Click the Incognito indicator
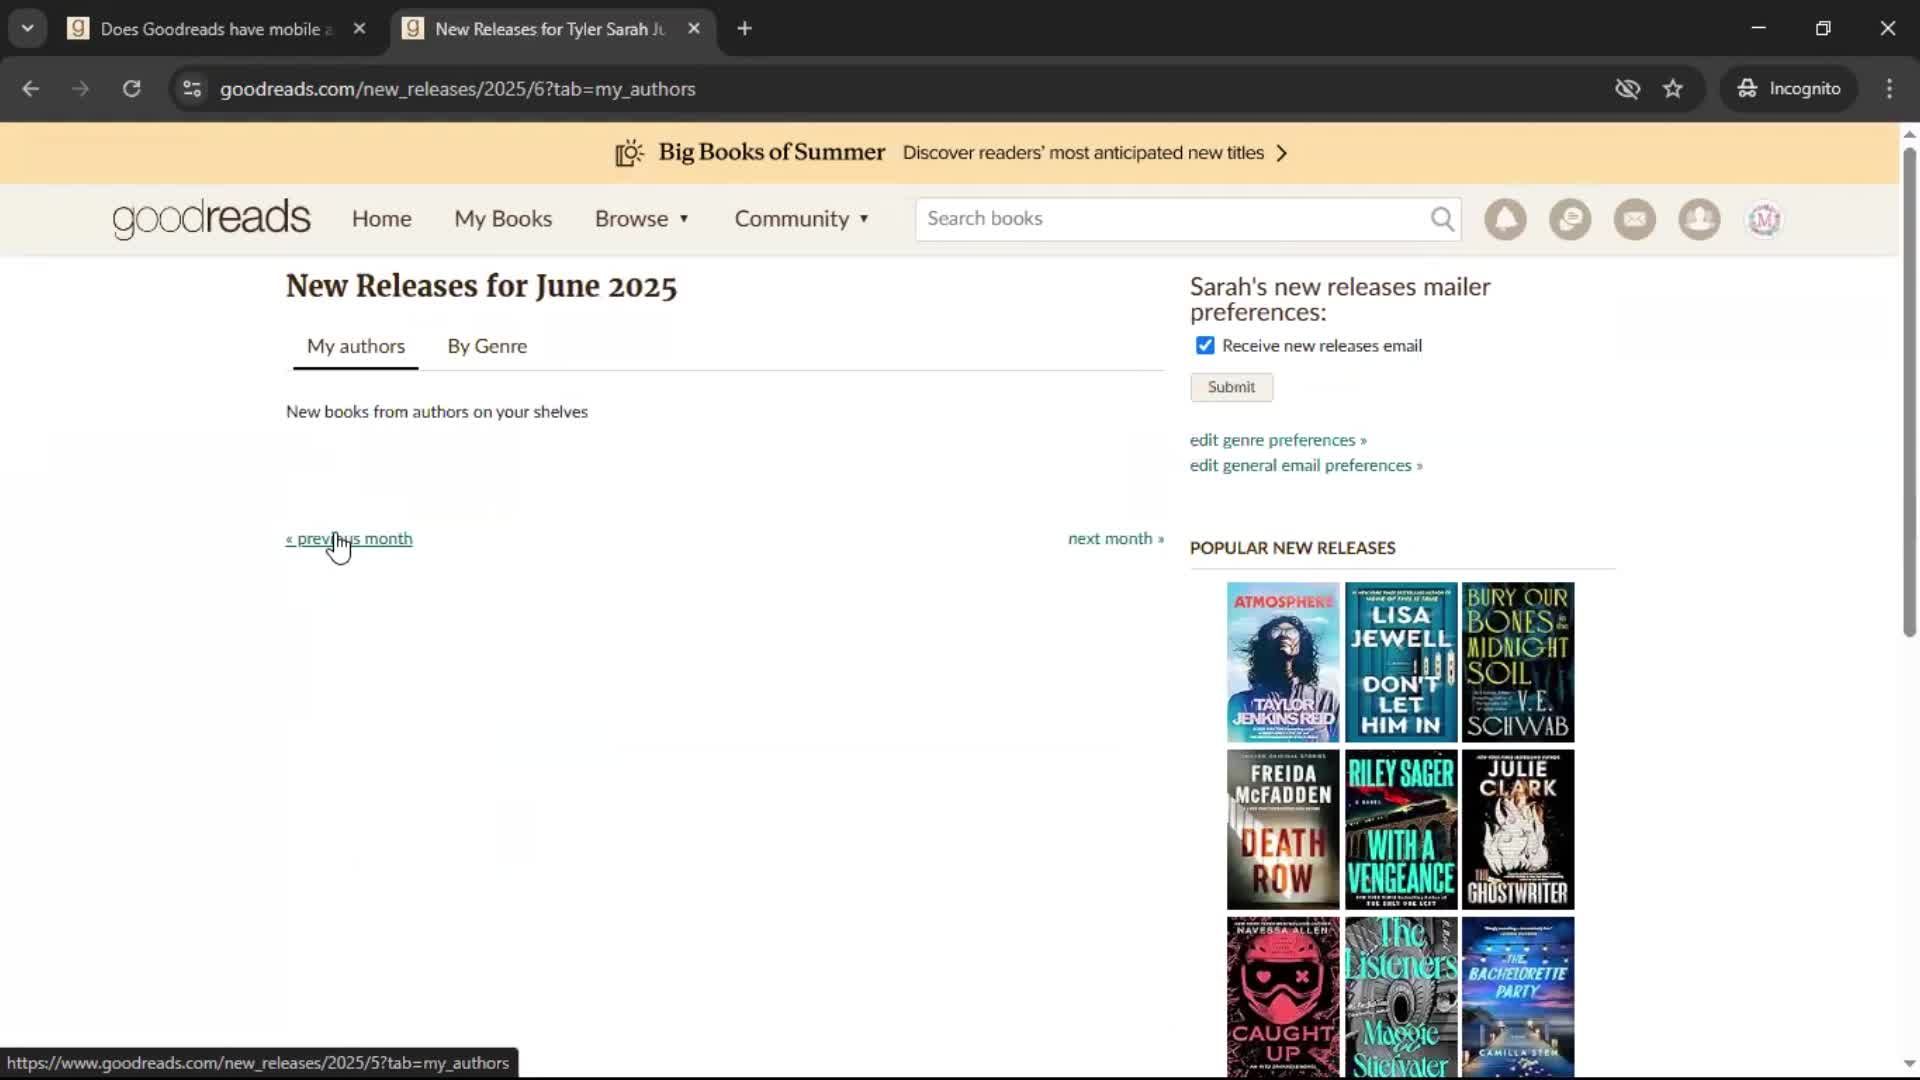Screen dimensions: 1920x1080 click(1788, 89)
